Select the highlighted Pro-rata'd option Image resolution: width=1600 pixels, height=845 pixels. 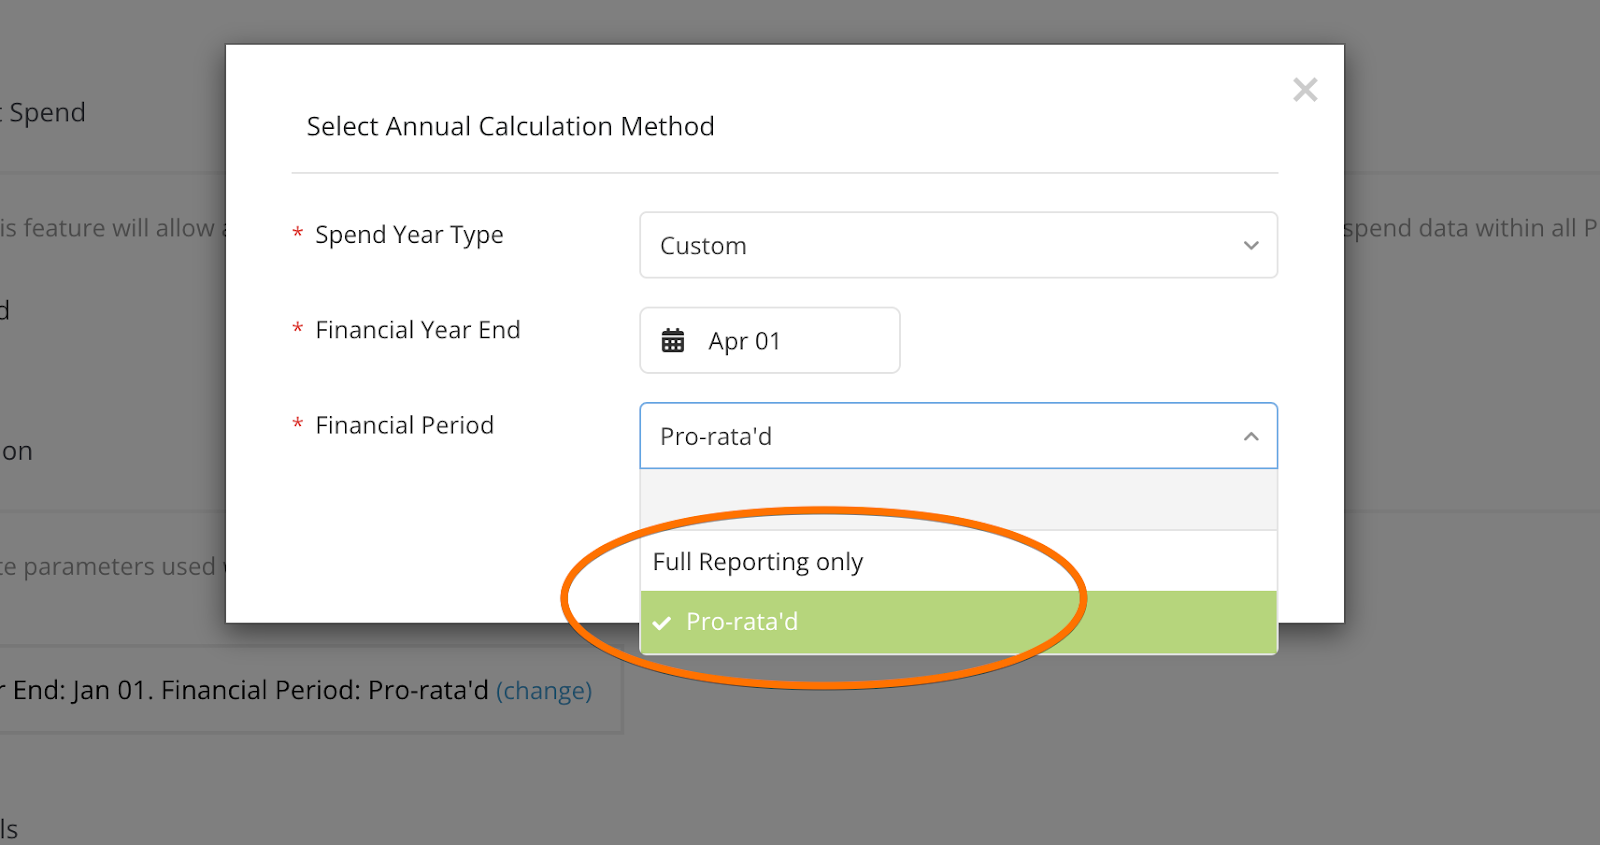[958, 622]
